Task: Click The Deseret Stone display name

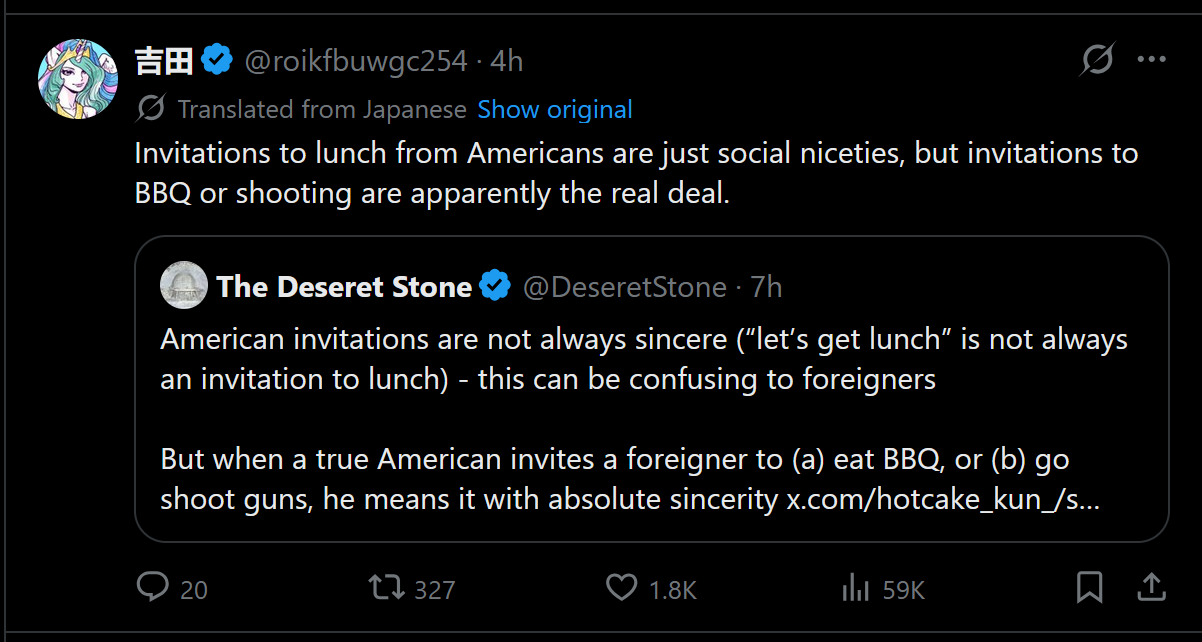Action: [x=344, y=287]
